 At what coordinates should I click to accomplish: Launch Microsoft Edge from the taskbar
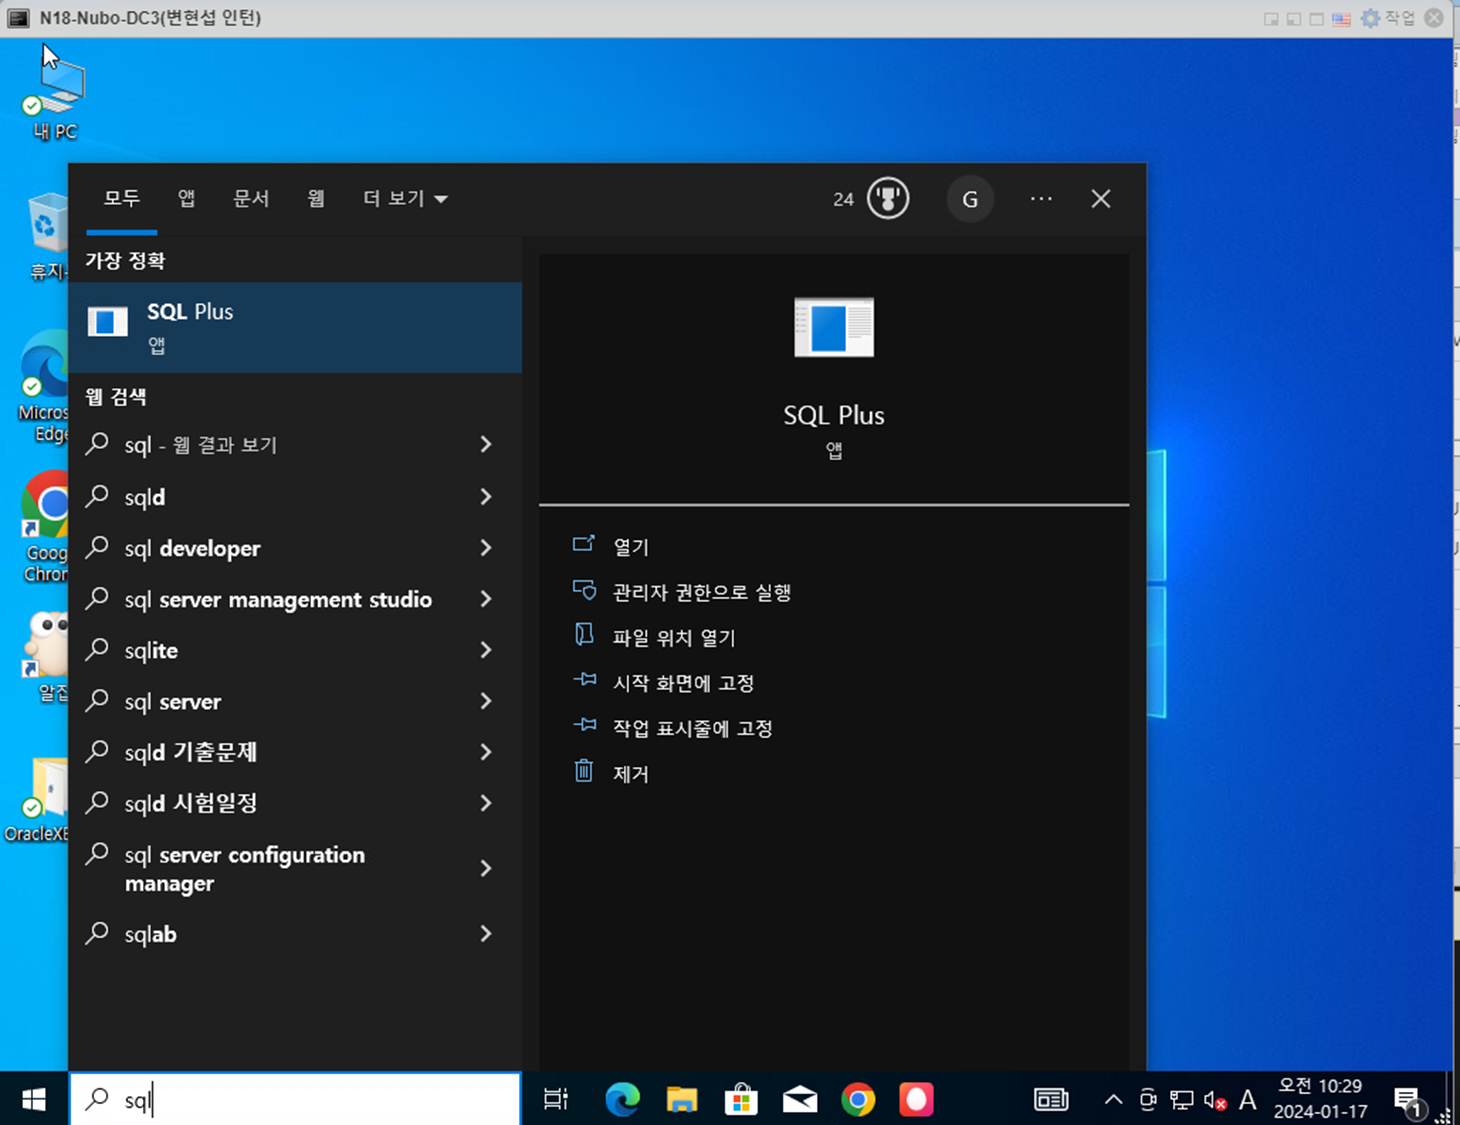(622, 1100)
